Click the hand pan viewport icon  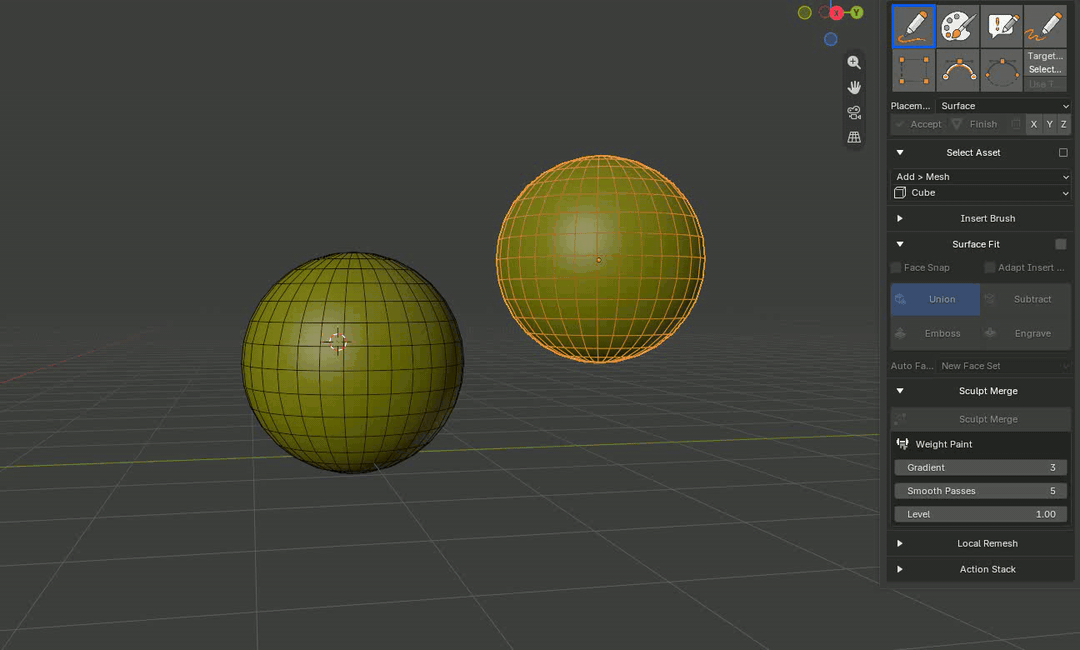[x=854, y=87]
